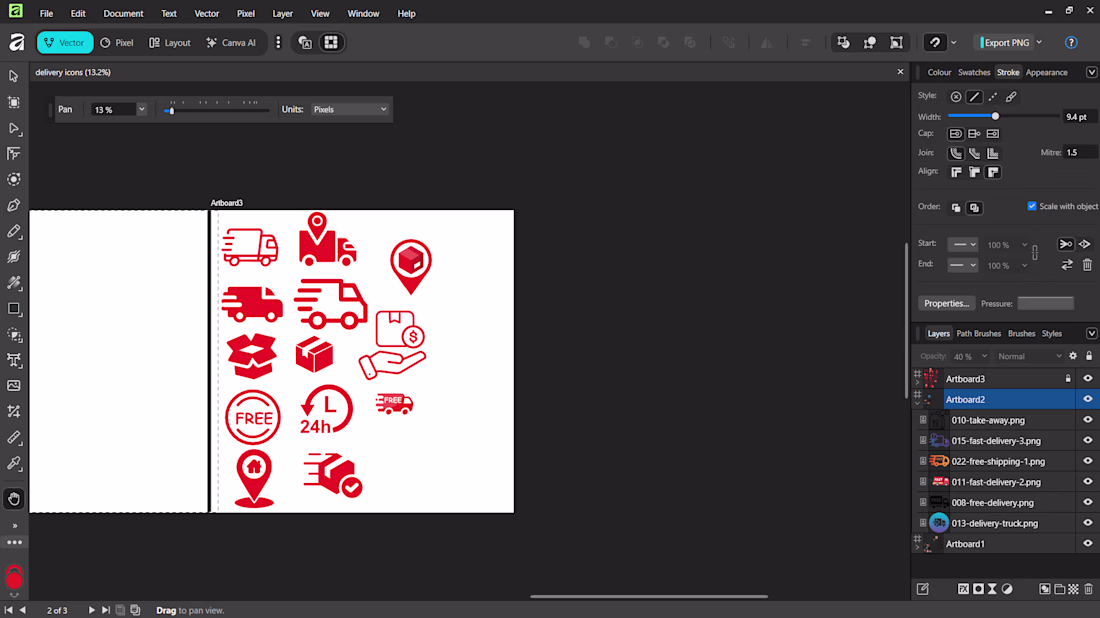The width and height of the screenshot is (1100, 618).
Task: Select the View hand tool
Action: point(13,499)
